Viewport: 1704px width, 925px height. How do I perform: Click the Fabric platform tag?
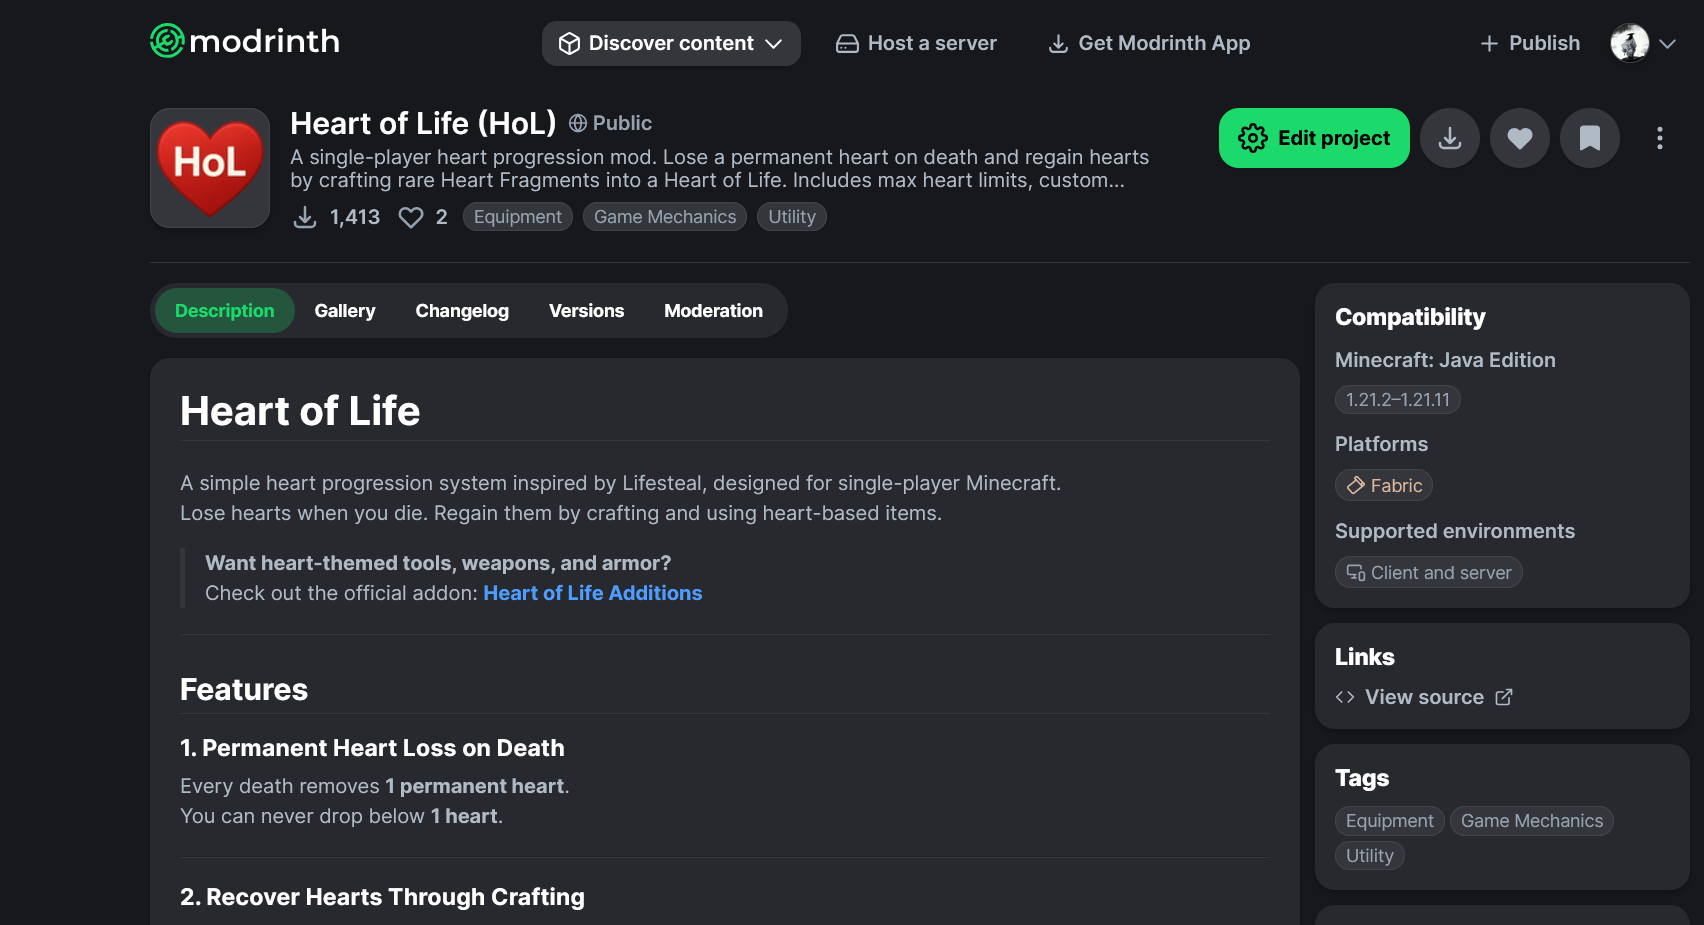1384,485
